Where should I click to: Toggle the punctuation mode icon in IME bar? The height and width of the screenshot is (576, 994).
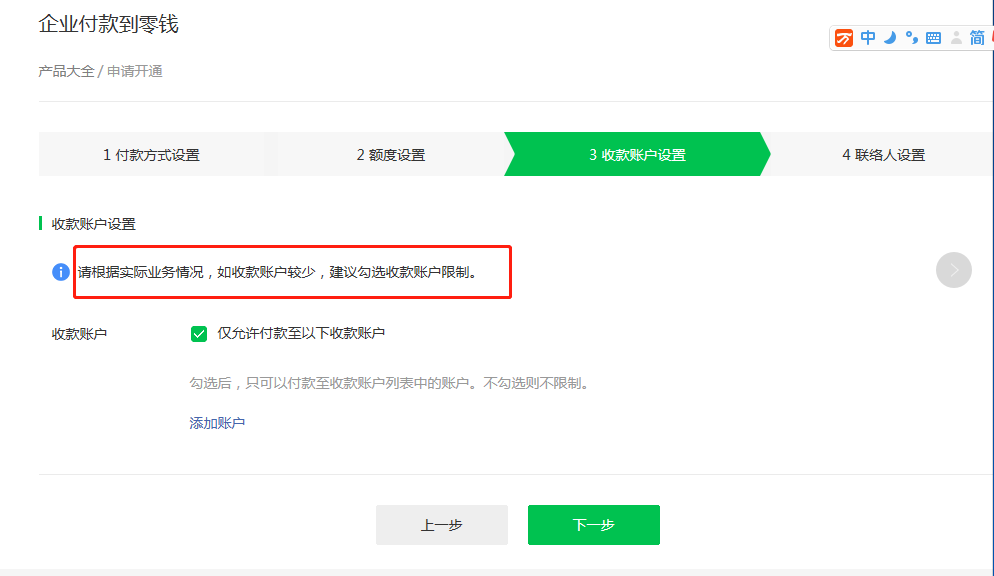912,38
